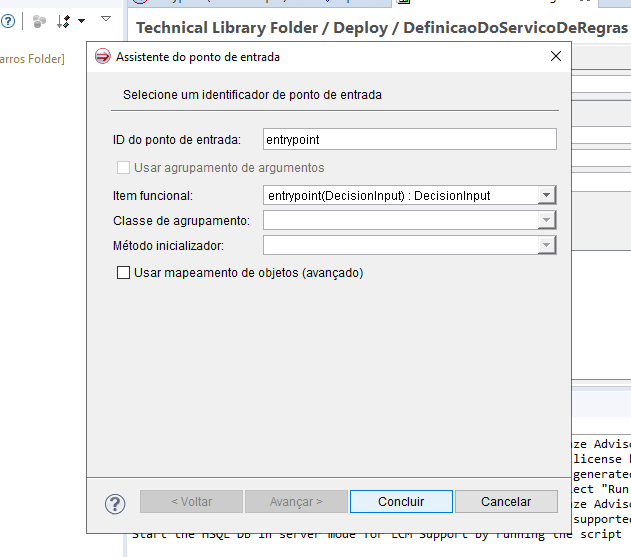Viewport: 631px width, 557px height.
Task: Toggle Usar mapeamento de objetos (avançado) checkbox
Action: point(123,272)
